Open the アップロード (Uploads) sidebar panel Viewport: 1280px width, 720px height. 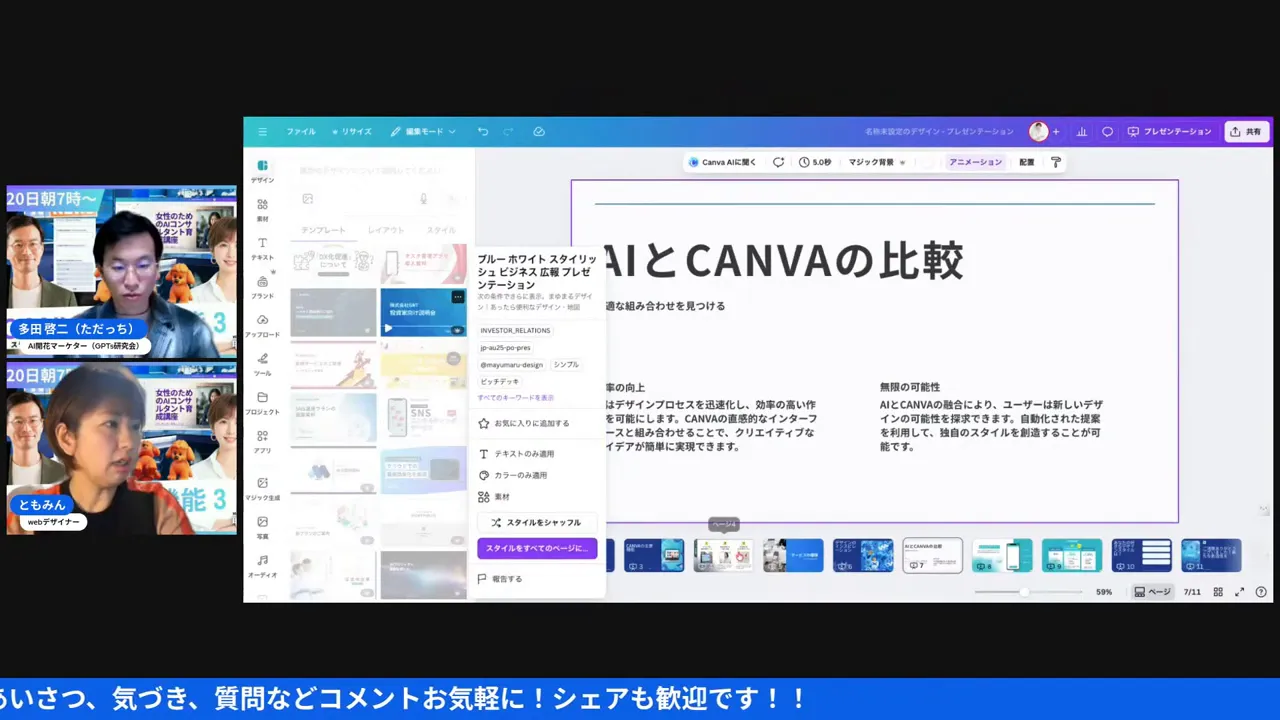[x=262, y=325]
